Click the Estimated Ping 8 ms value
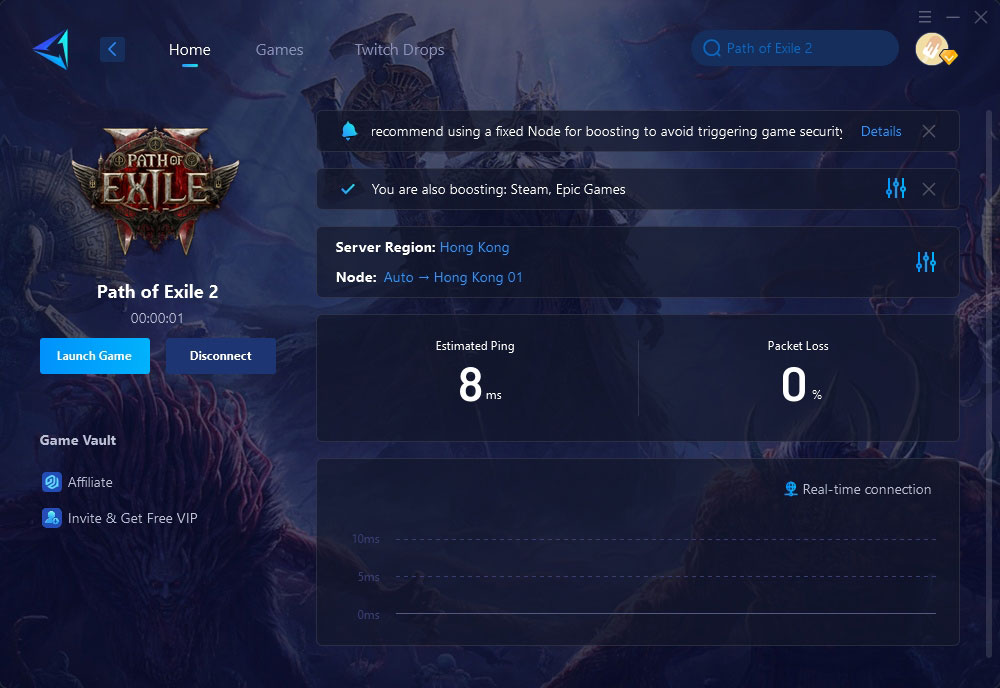 coord(480,384)
